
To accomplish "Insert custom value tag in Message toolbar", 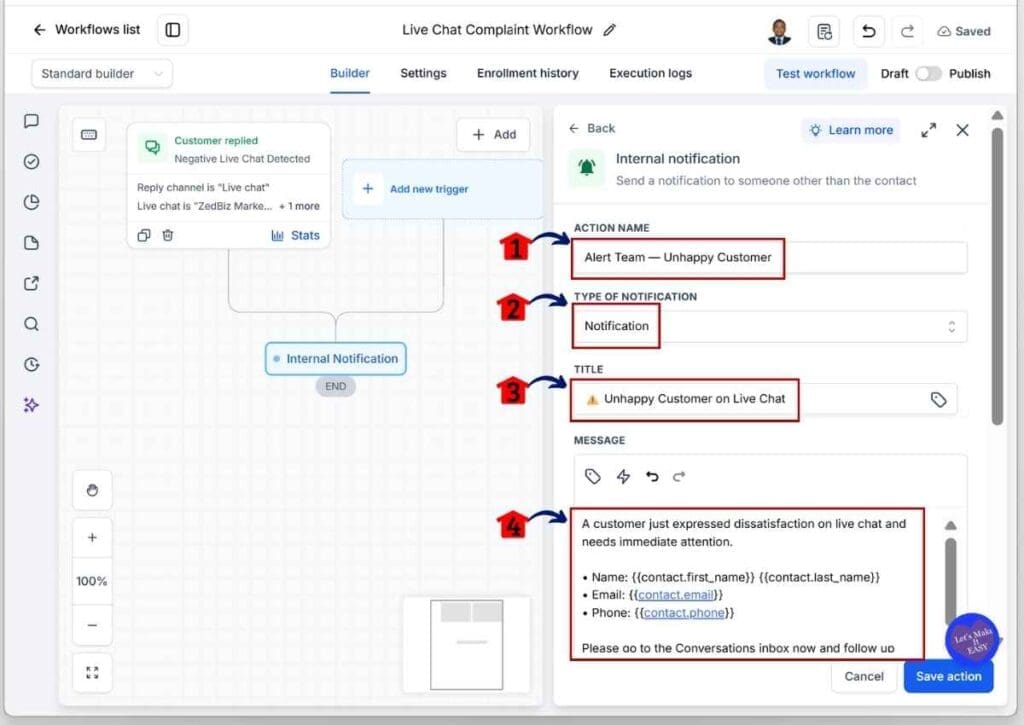I will 592,476.
